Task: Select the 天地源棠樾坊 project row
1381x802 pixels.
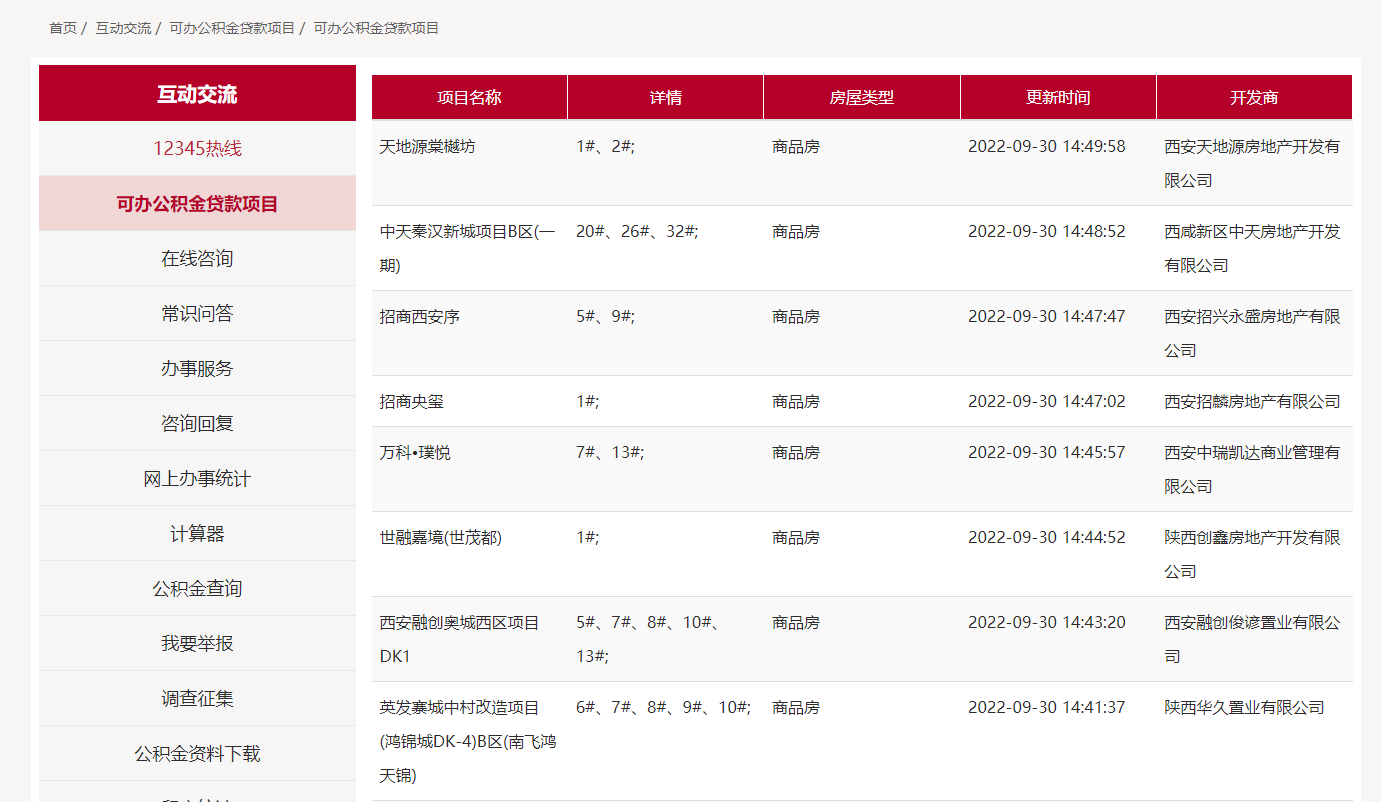Action: coord(428,147)
